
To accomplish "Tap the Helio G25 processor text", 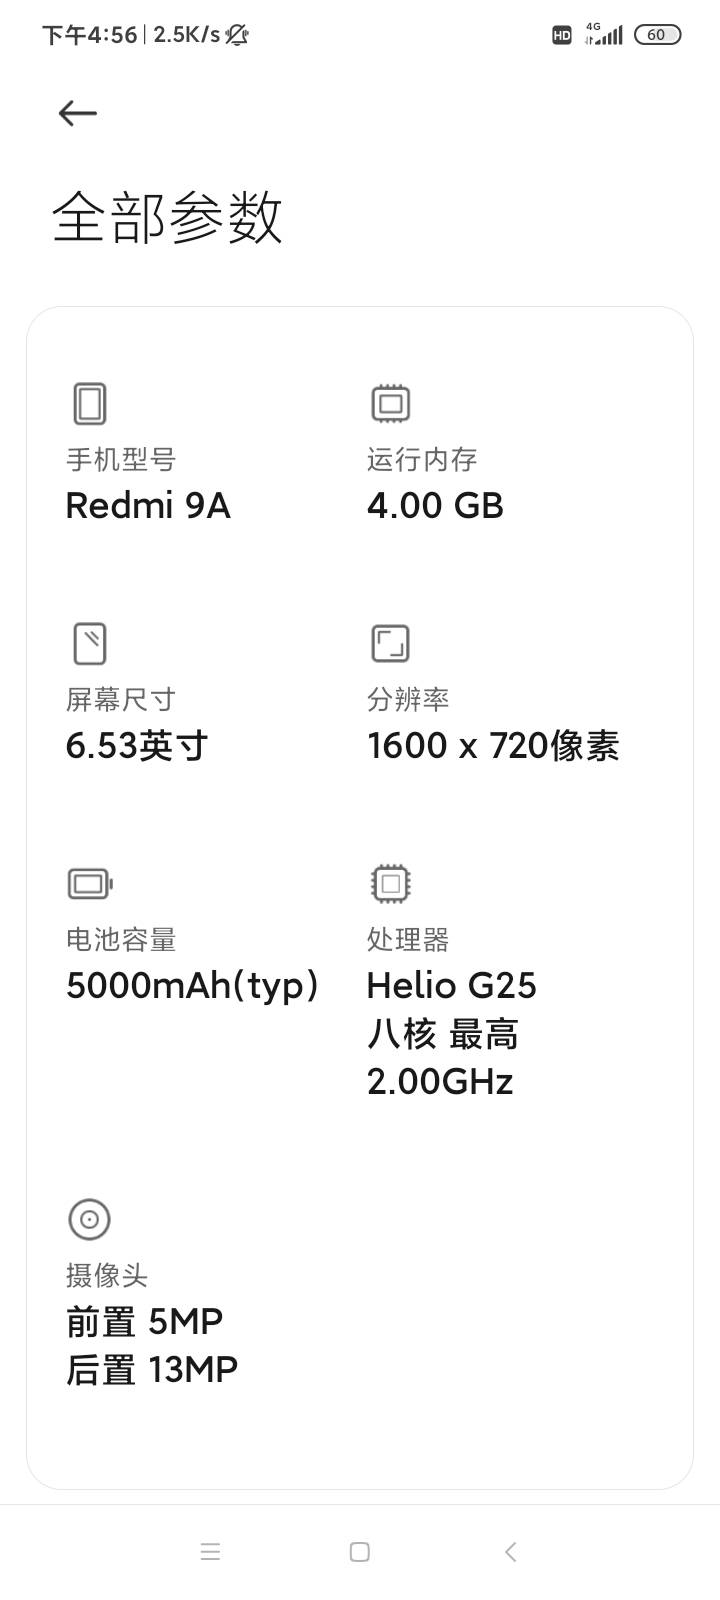I will point(451,986).
